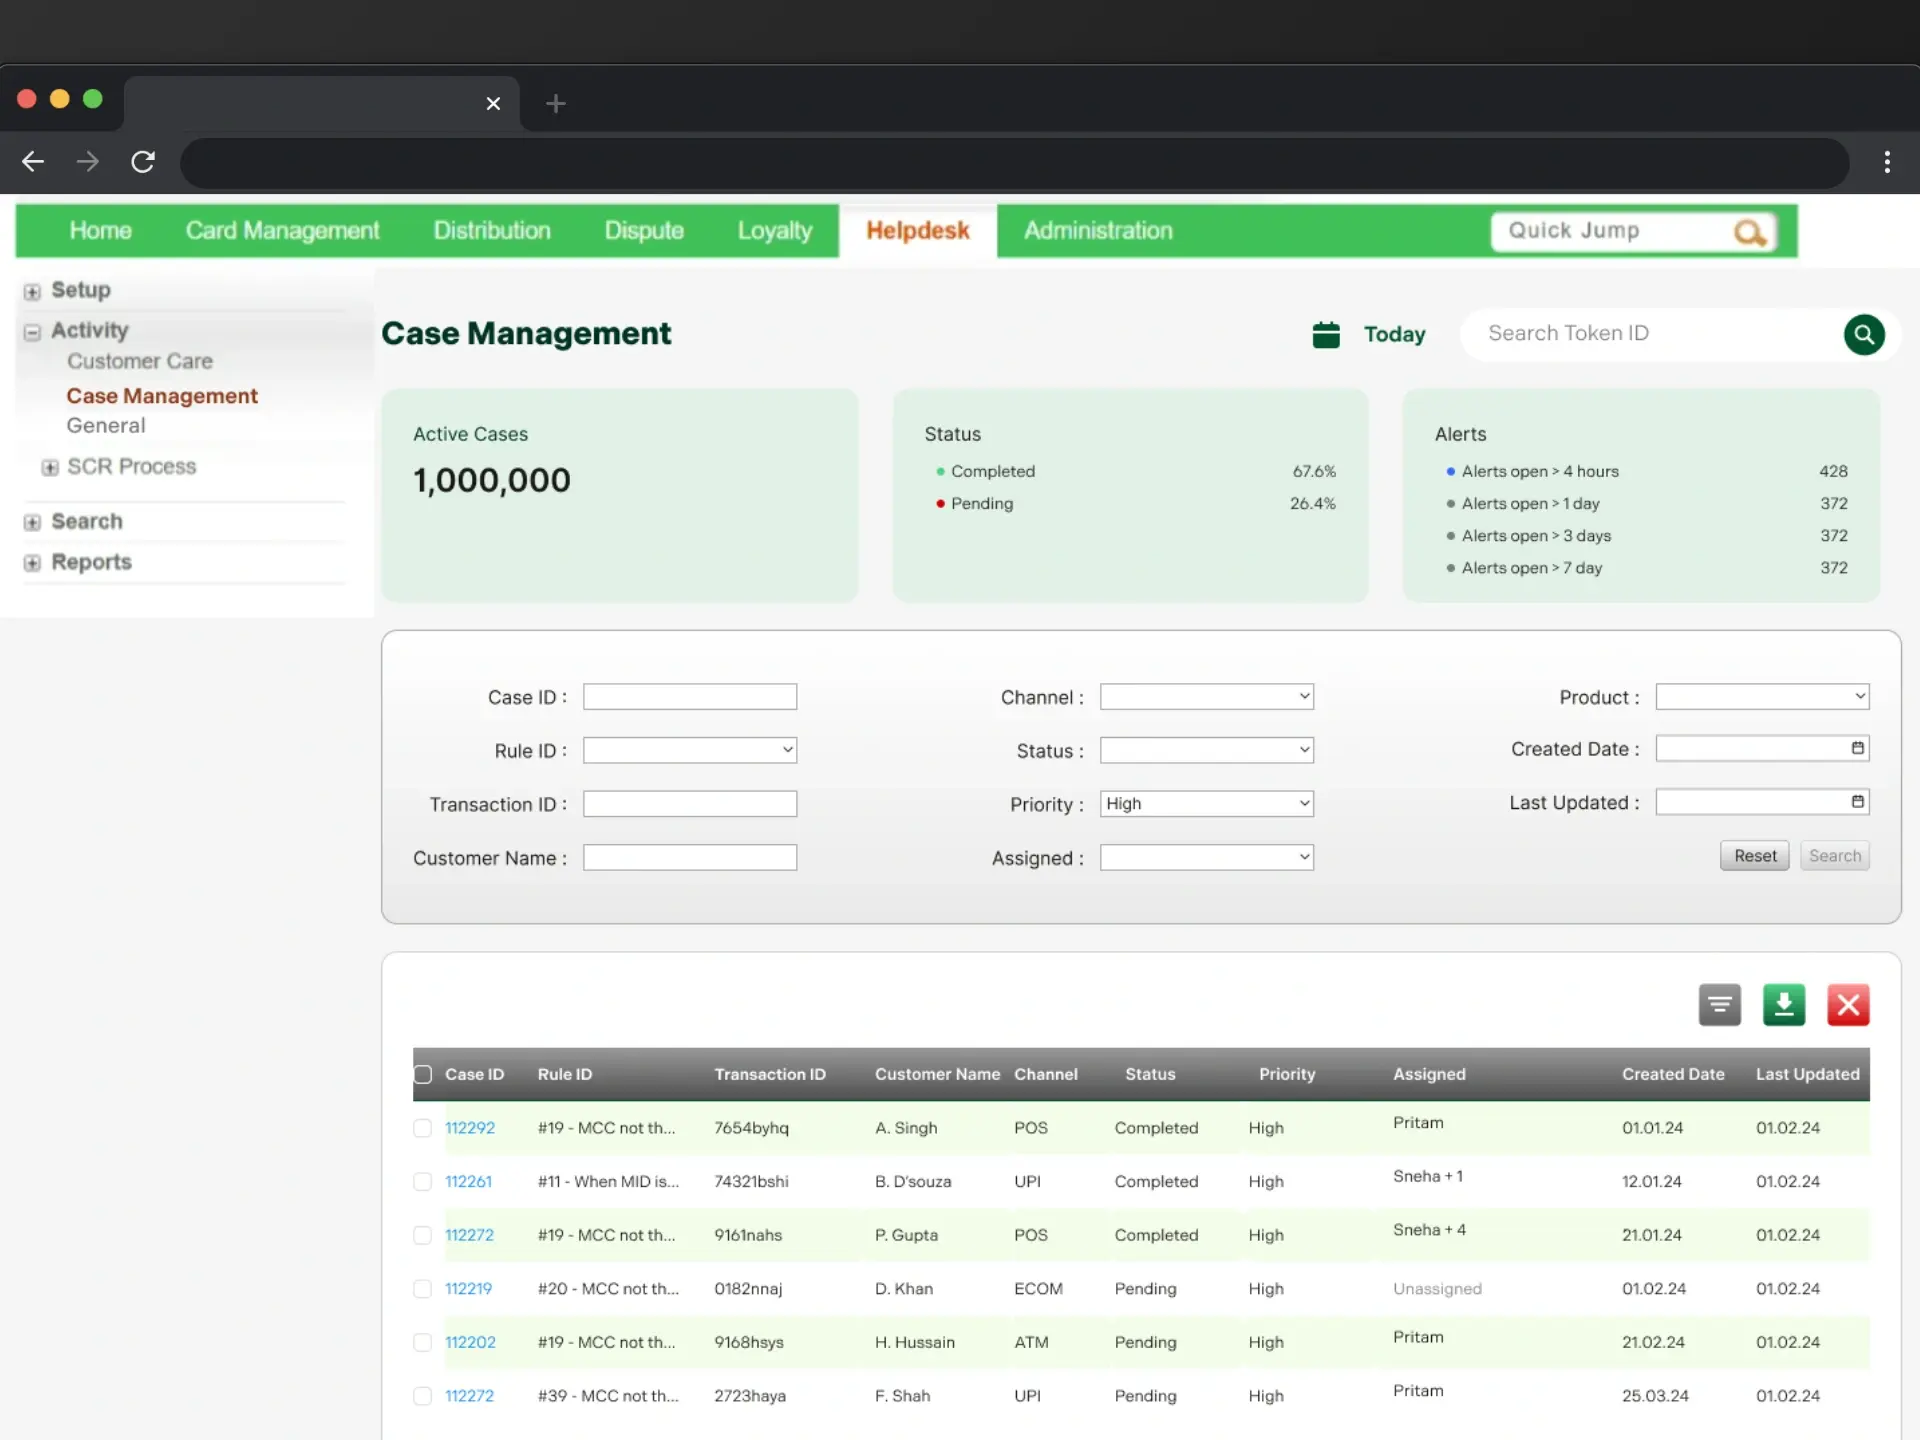Check the box for case 112261
Viewport: 1920px width, 1440px height.
click(422, 1182)
